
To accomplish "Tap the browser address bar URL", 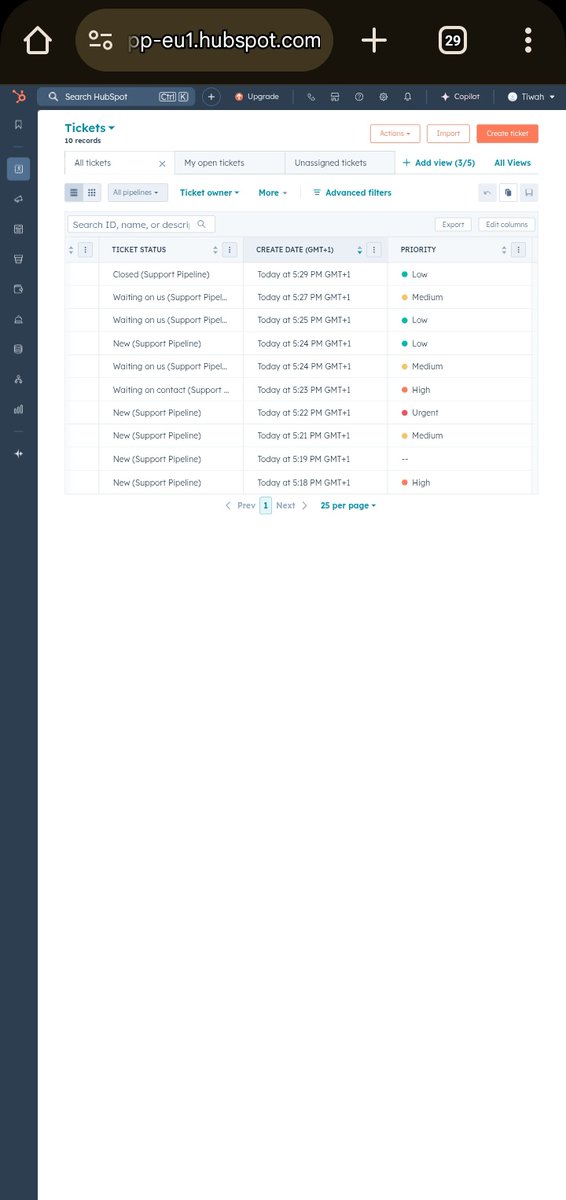I will click(205, 40).
